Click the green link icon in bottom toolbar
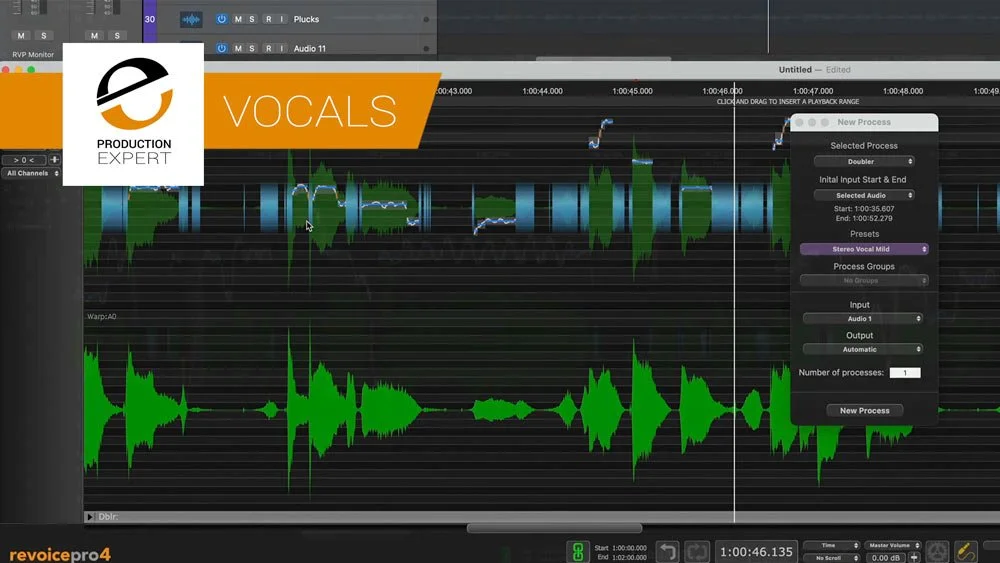The width and height of the screenshot is (1000, 563). [578, 552]
